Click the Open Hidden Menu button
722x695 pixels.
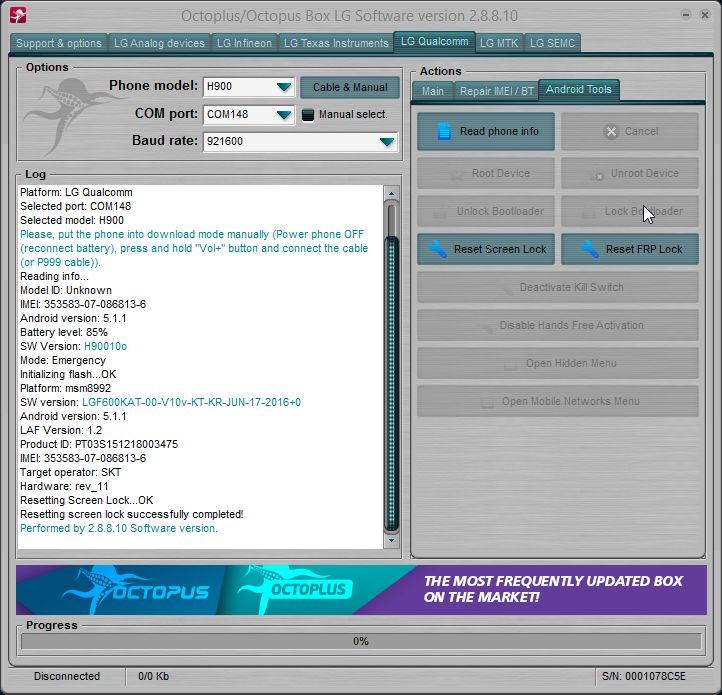(x=558, y=363)
